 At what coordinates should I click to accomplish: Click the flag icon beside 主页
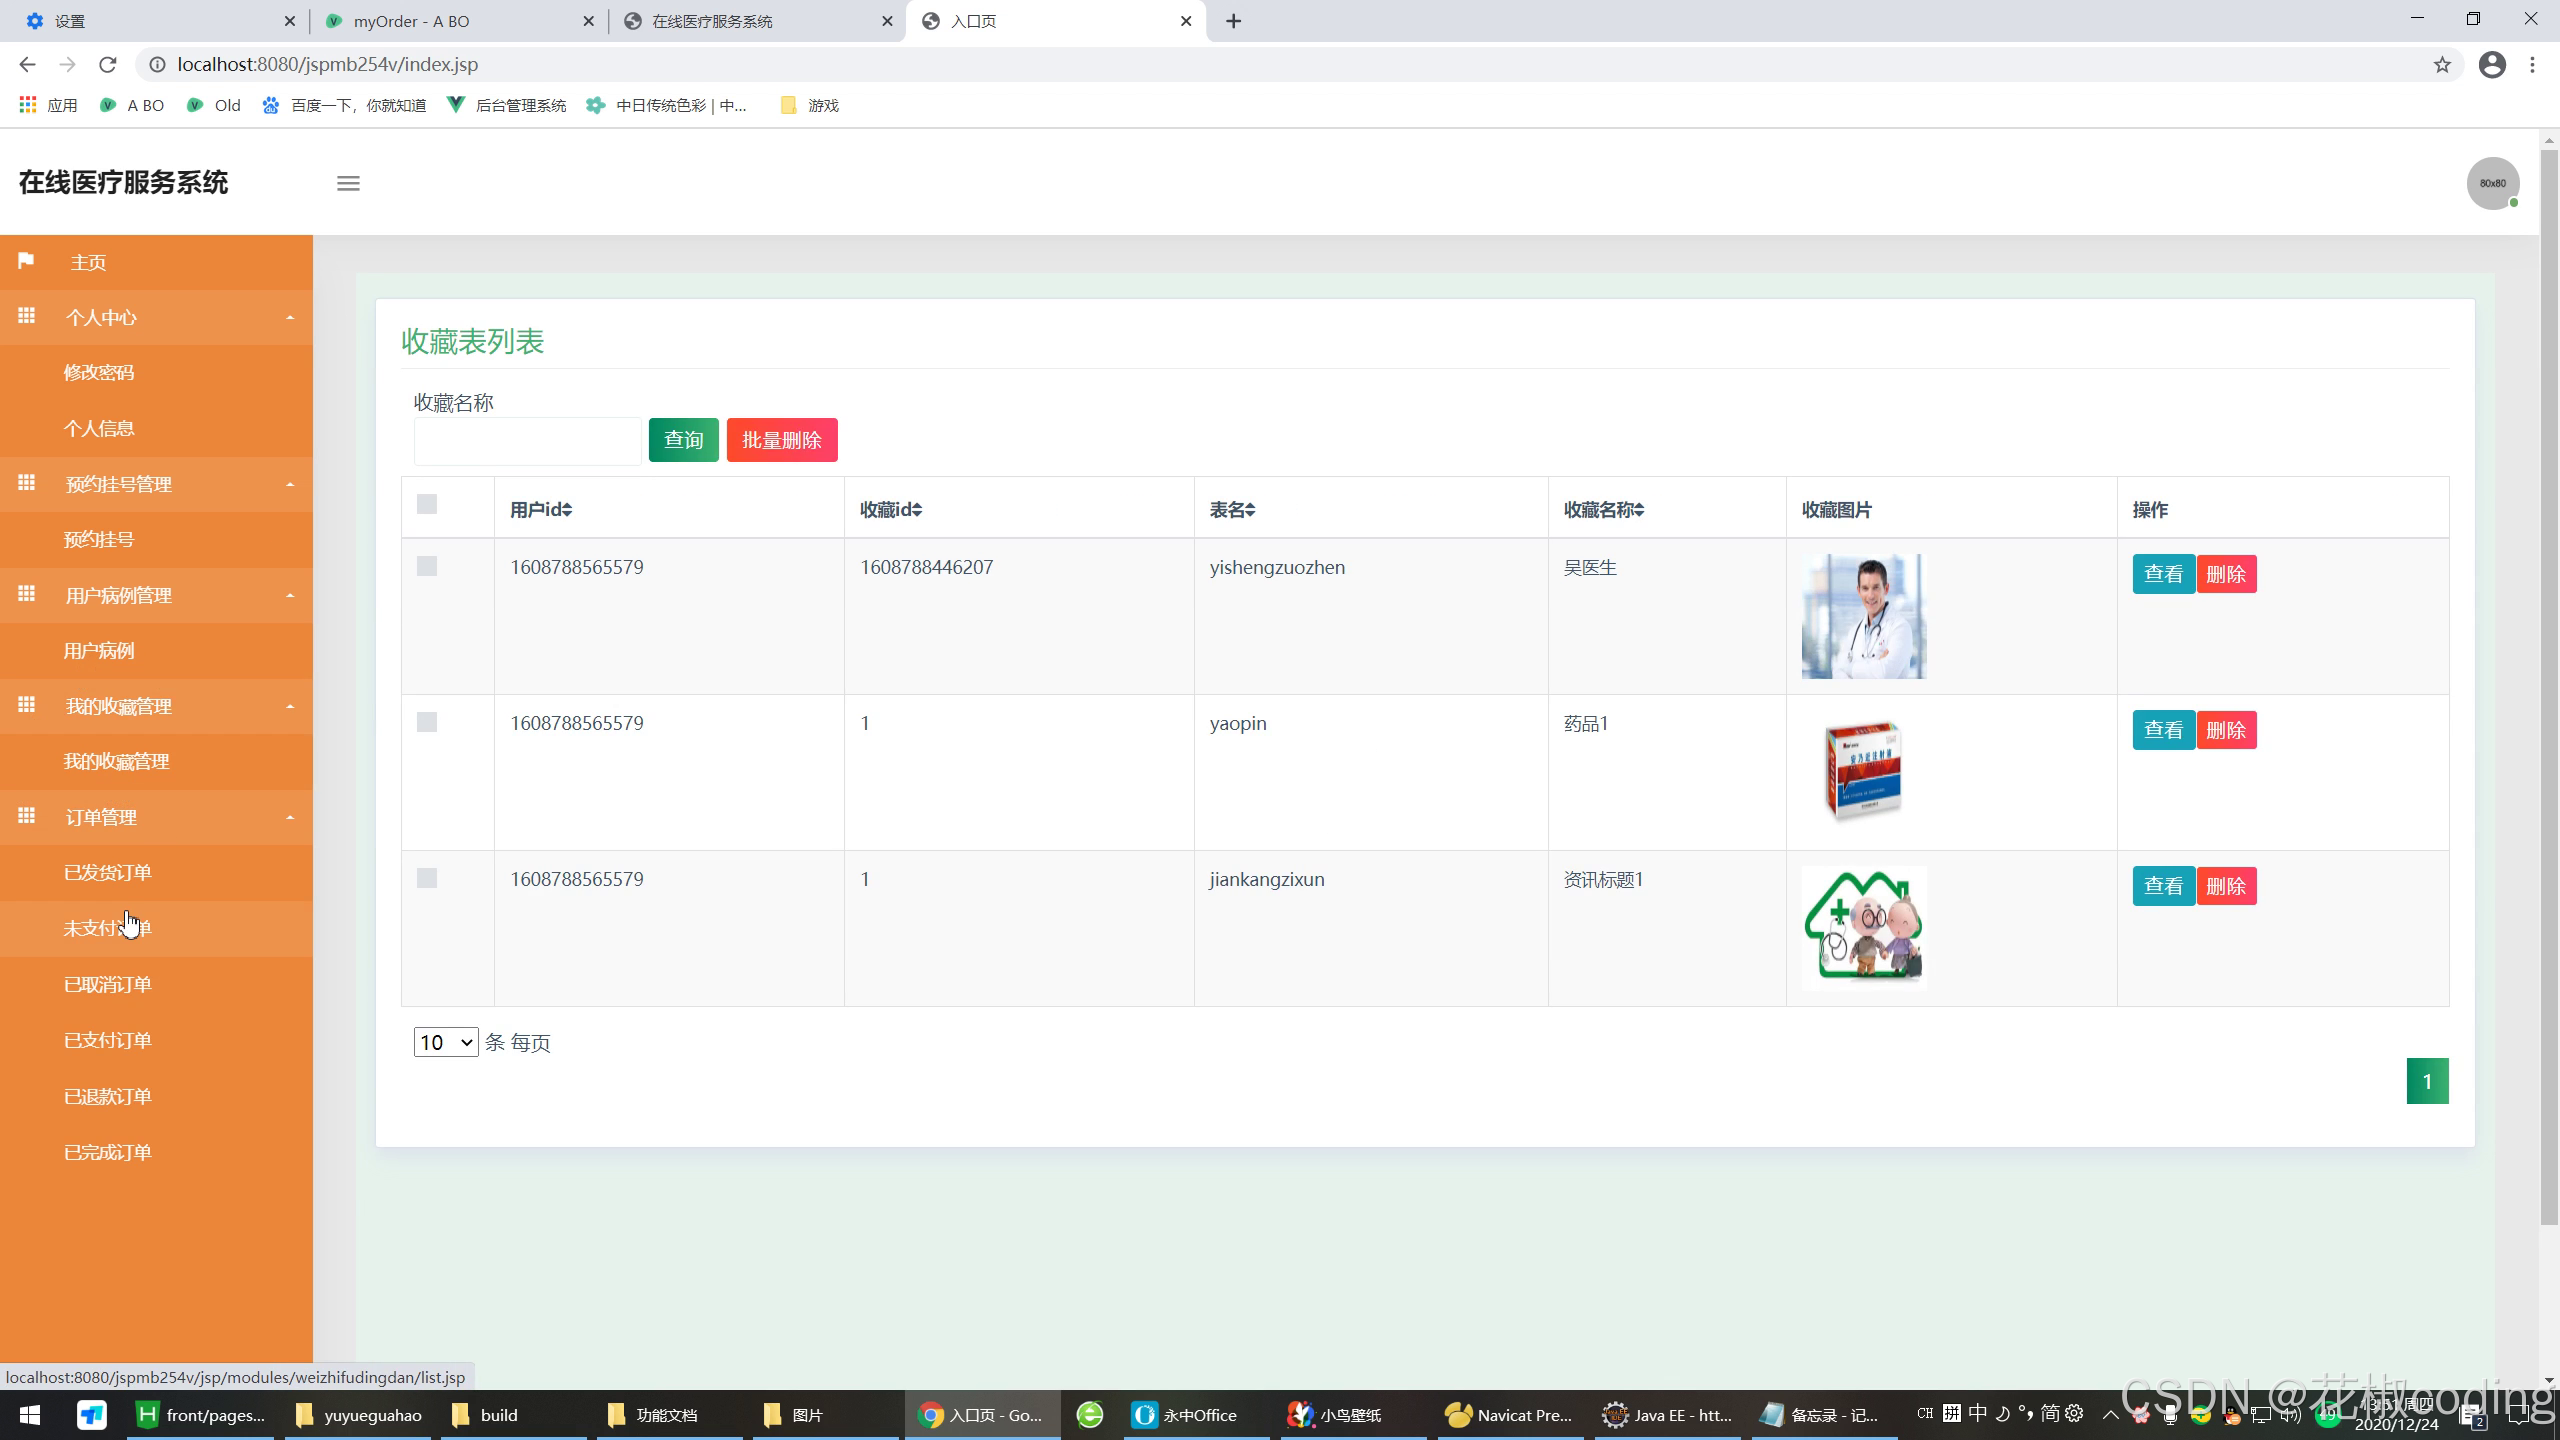coord(26,261)
